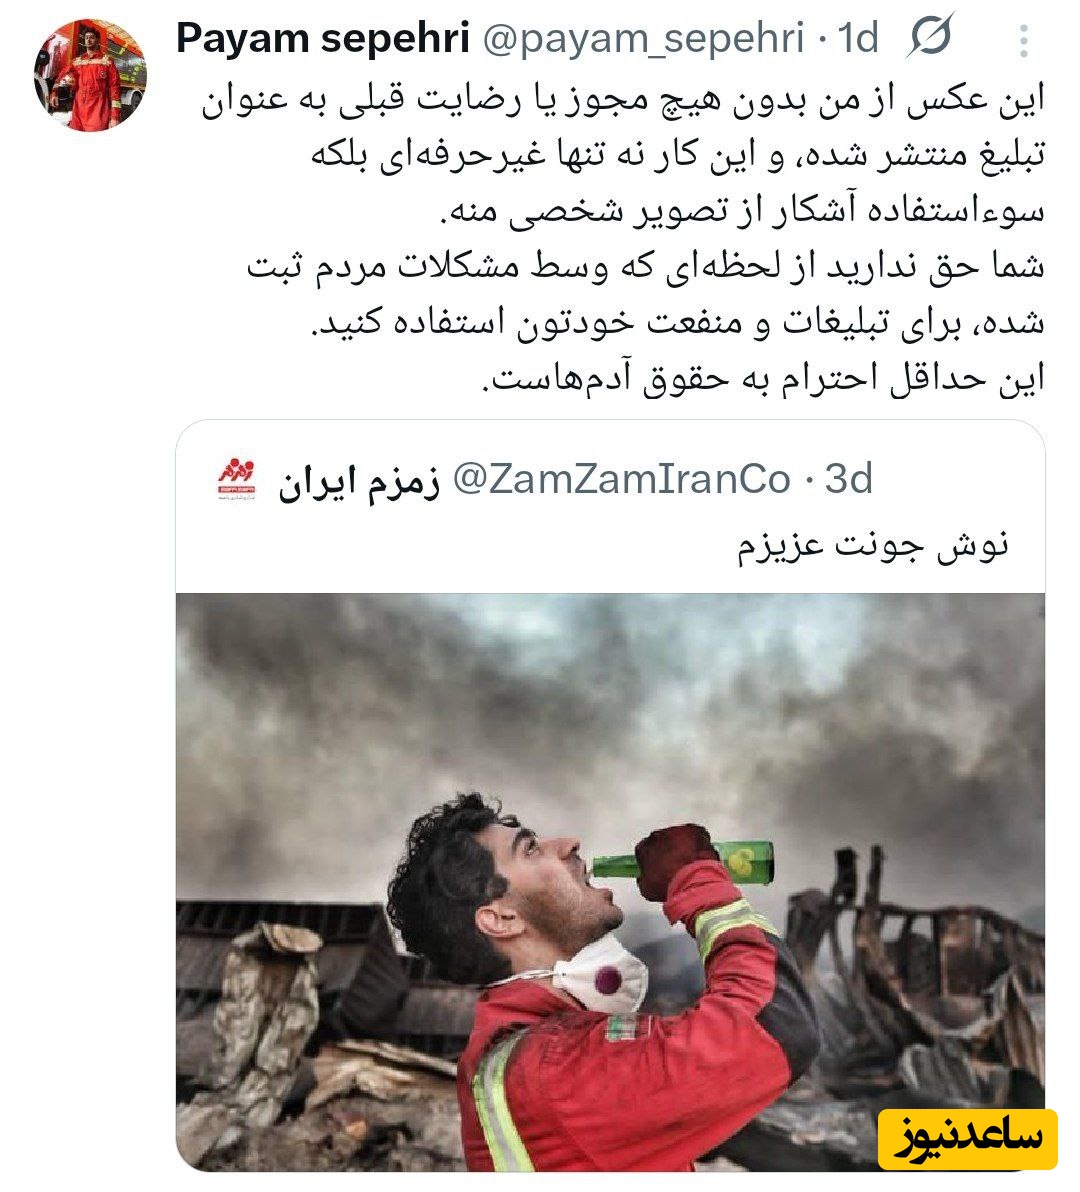Click the crossed-circle icon beside the timestamp
Screen dimensions: 1080x1192
930,35
